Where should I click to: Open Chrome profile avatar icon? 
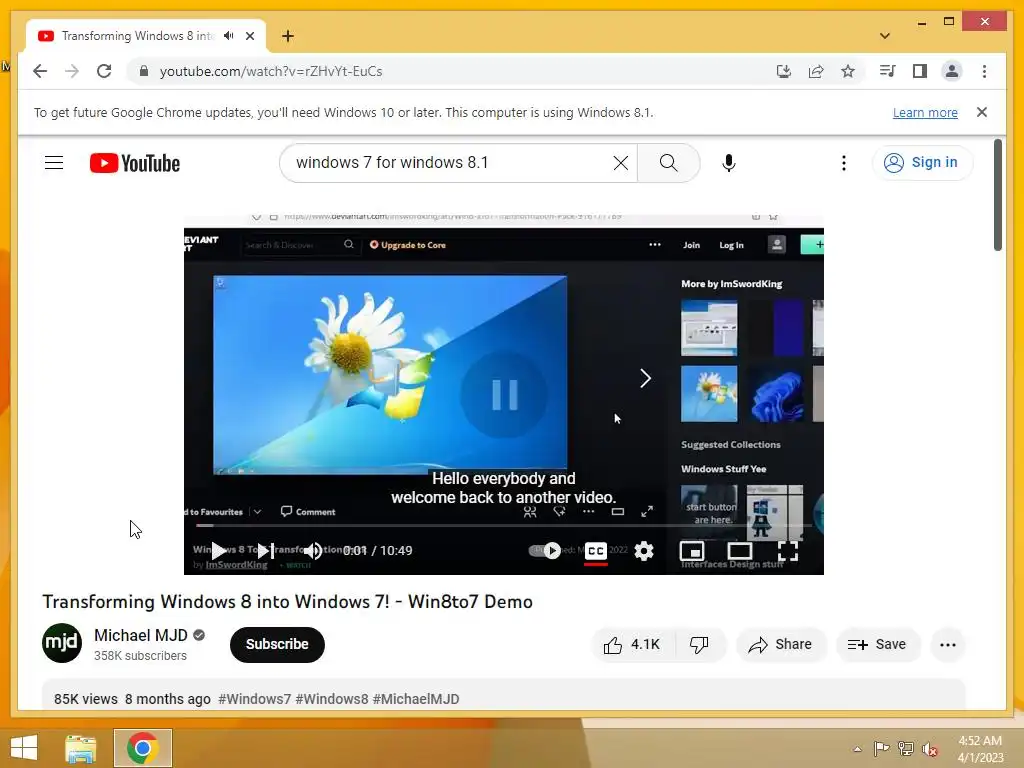tap(952, 71)
